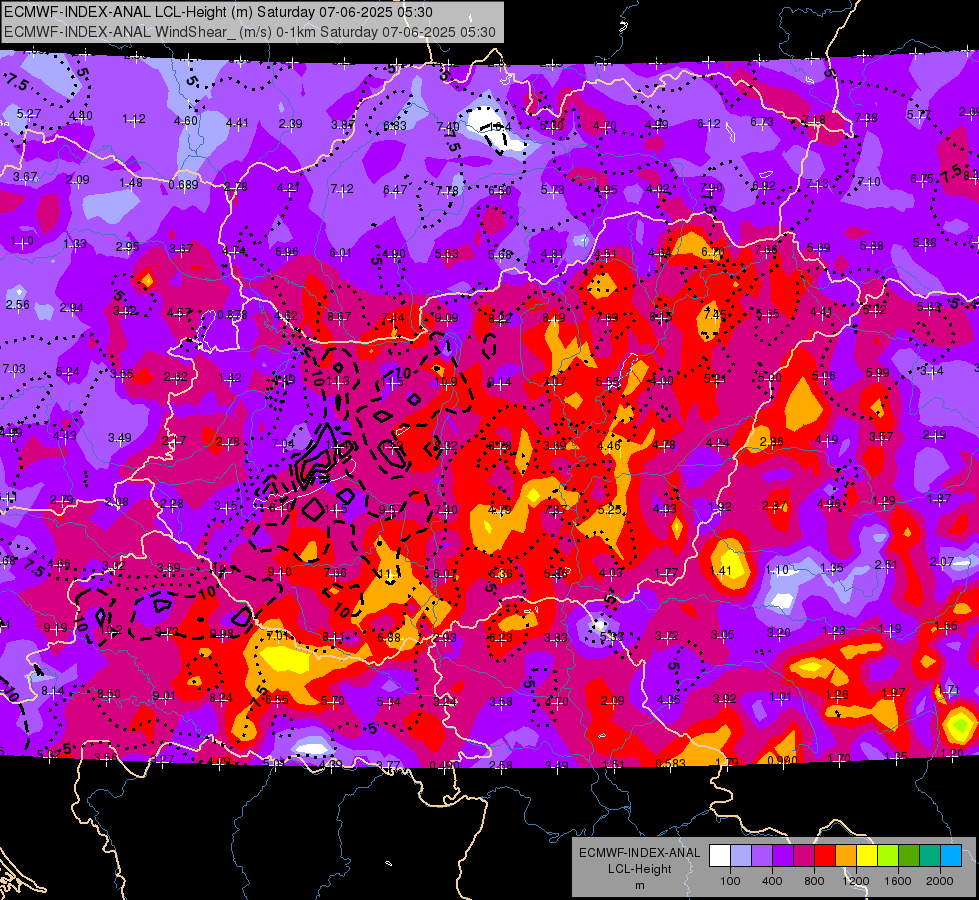Click the legend tick label 800
Screen dimensions: 979x900
tap(814, 881)
